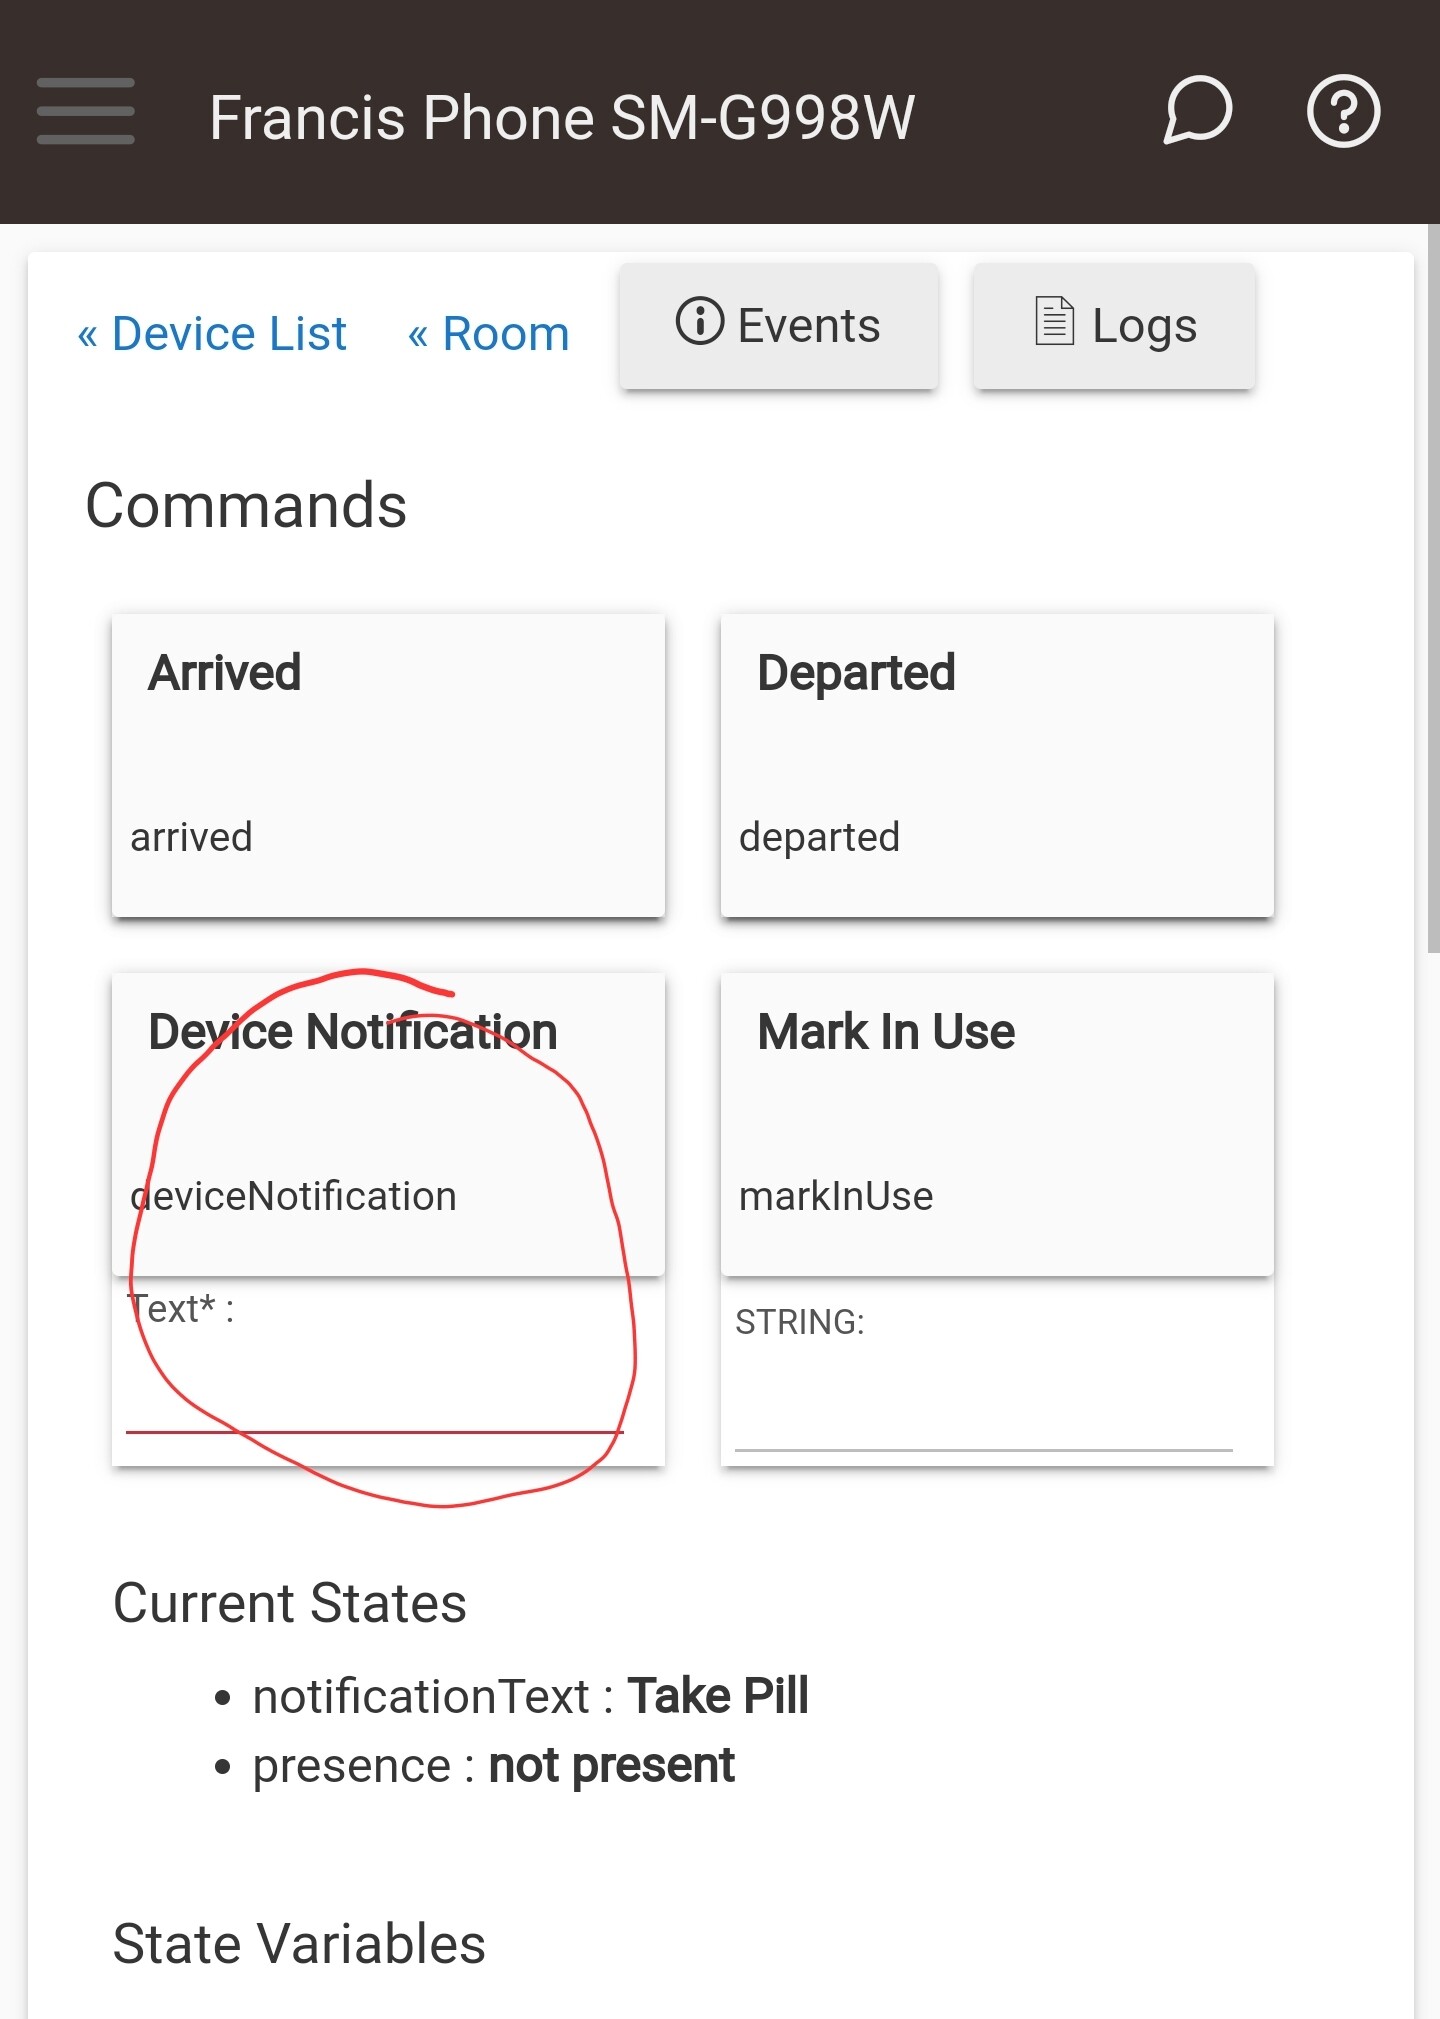The image size is (1440, 2019).
Task: Send the Device Notification command
Action: [388, 1124]
